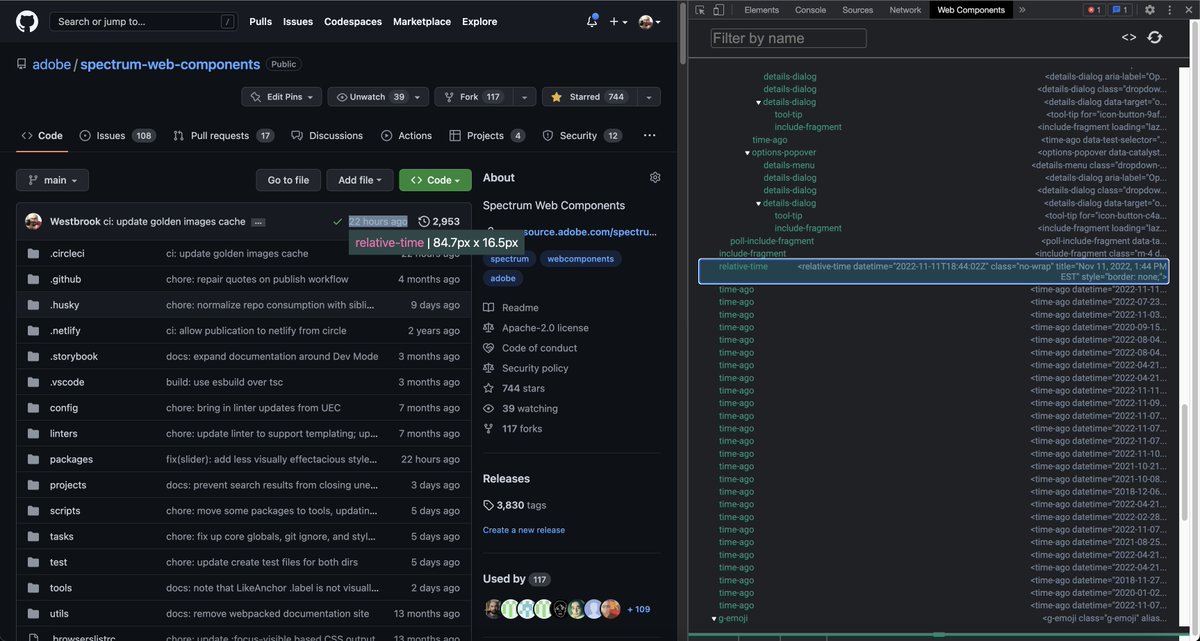Open the three-dot overflow in repository tabs

tap(649, 136)
